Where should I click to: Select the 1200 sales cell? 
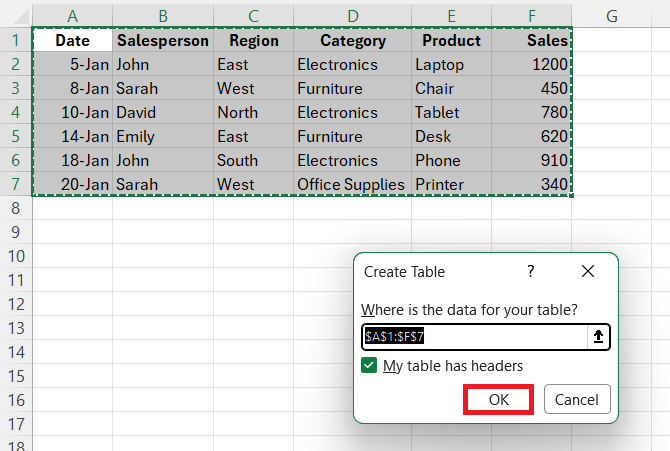point(532,64)
